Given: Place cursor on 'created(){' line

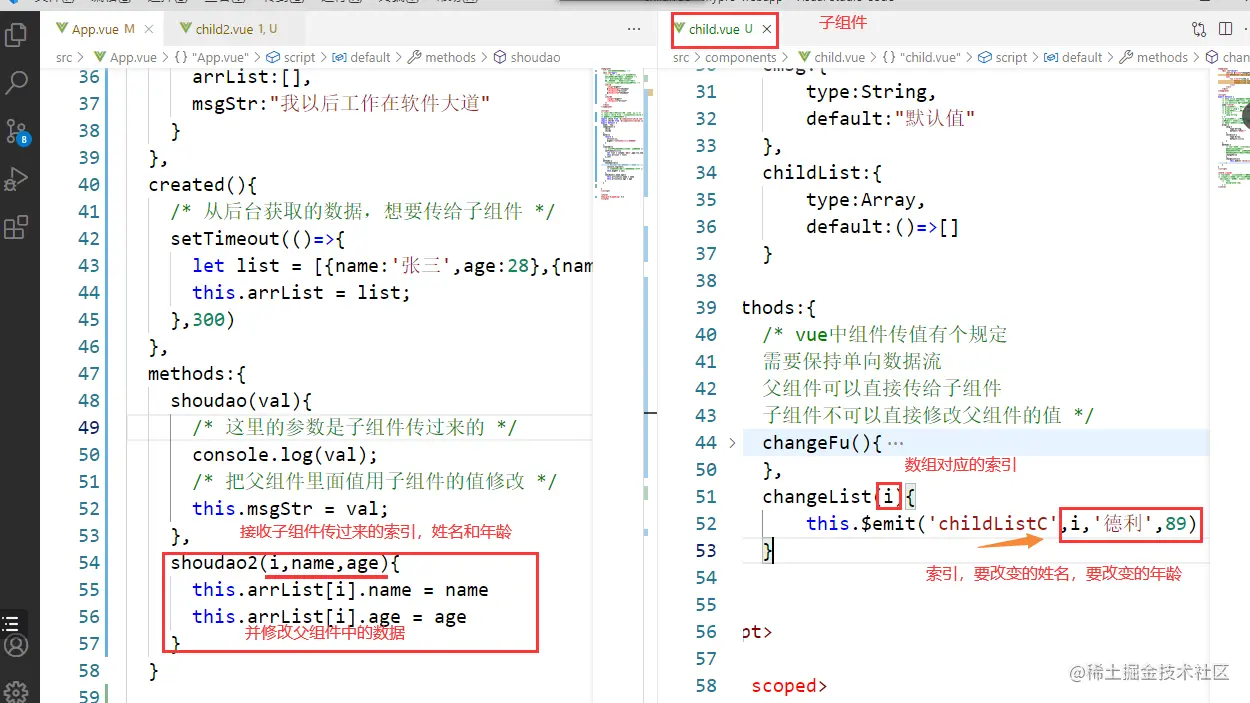Looking at the screenshot, I should coord(203,184).
